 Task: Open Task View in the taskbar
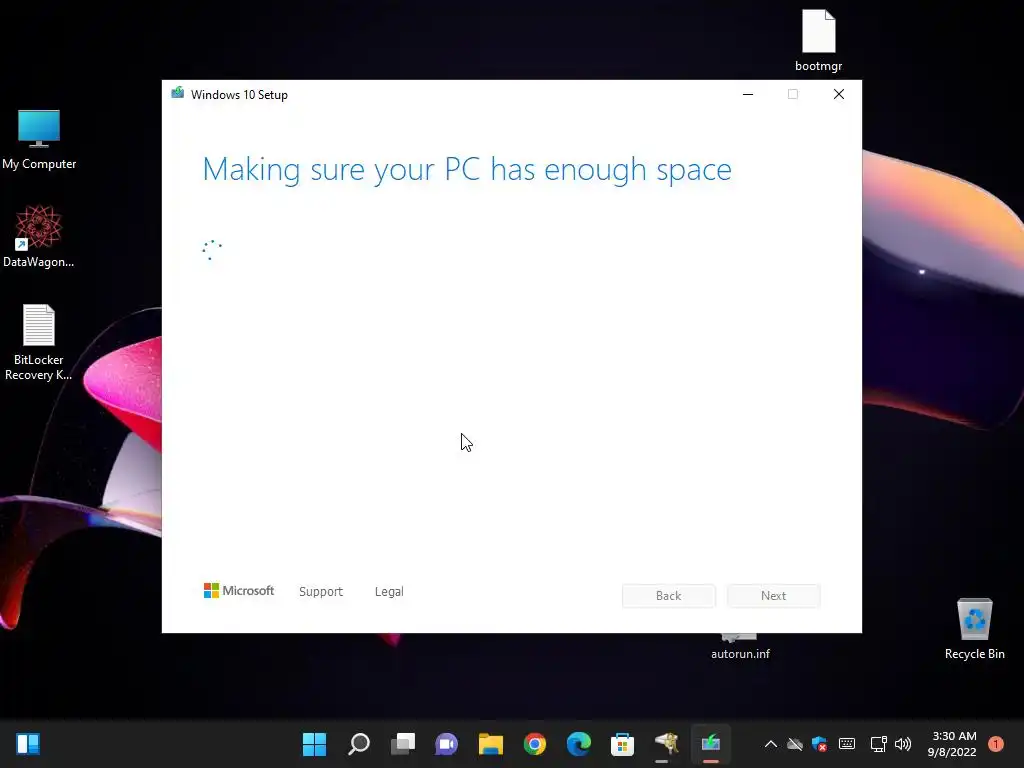(403, 744)
